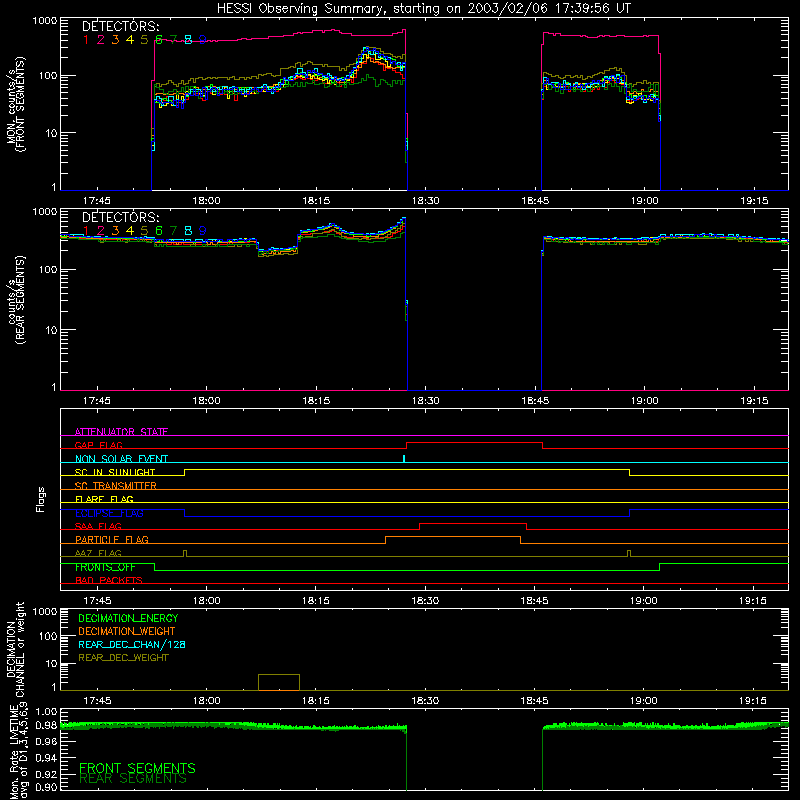Click blue detector 9 in front segments legend
The width and height of the screenshot is (800, 800).
pos(203,40)
